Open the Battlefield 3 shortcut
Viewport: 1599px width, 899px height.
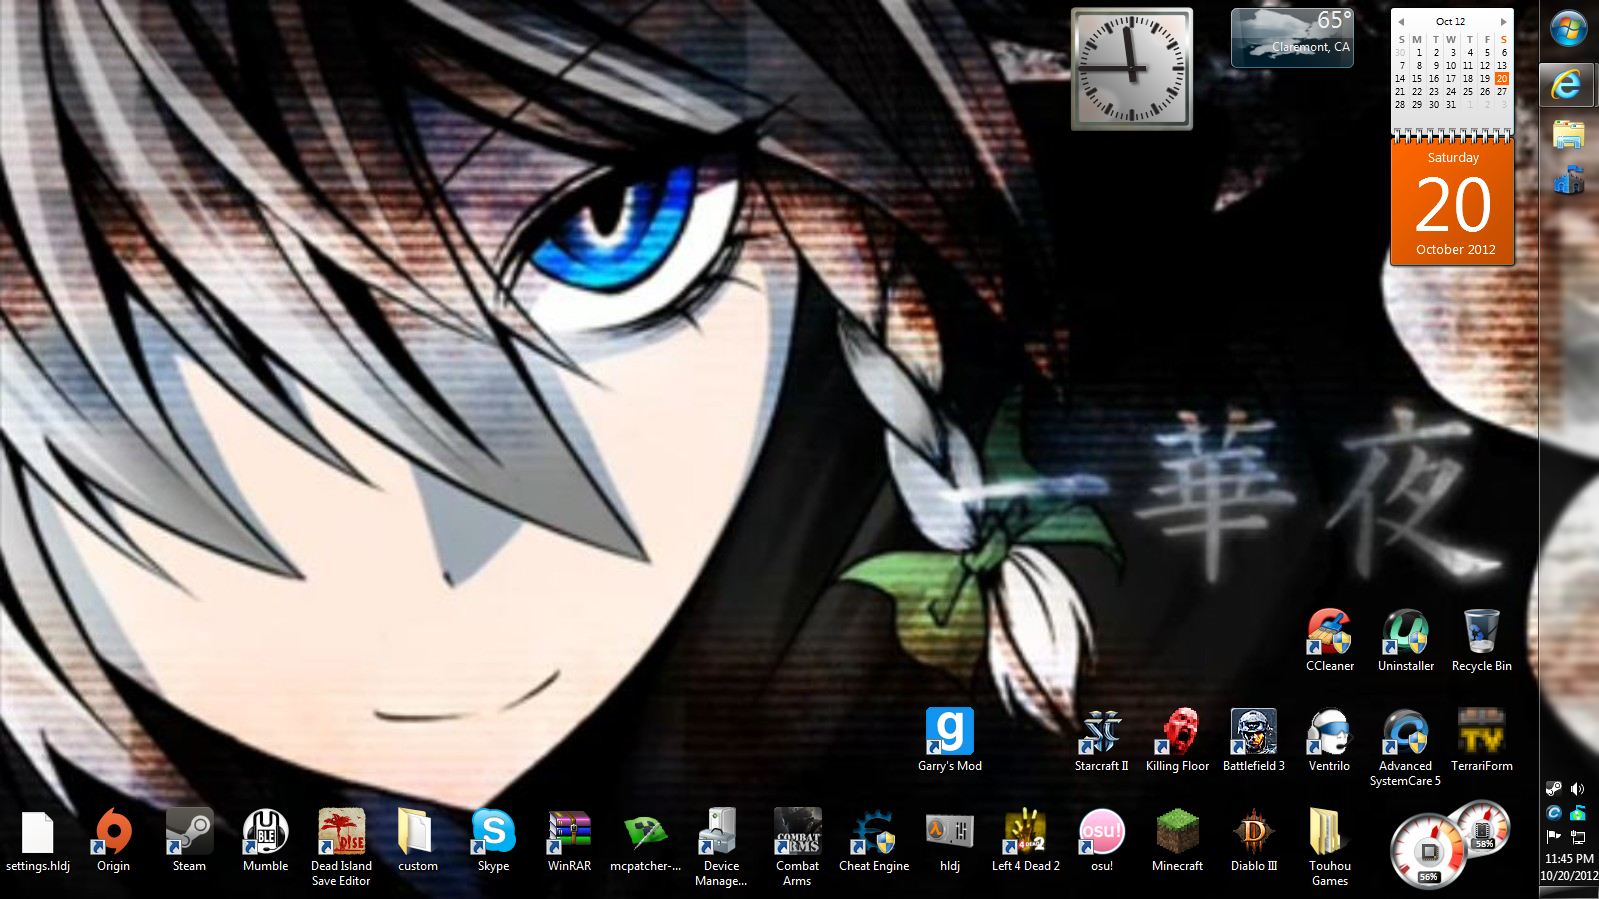coord(1253,741)
